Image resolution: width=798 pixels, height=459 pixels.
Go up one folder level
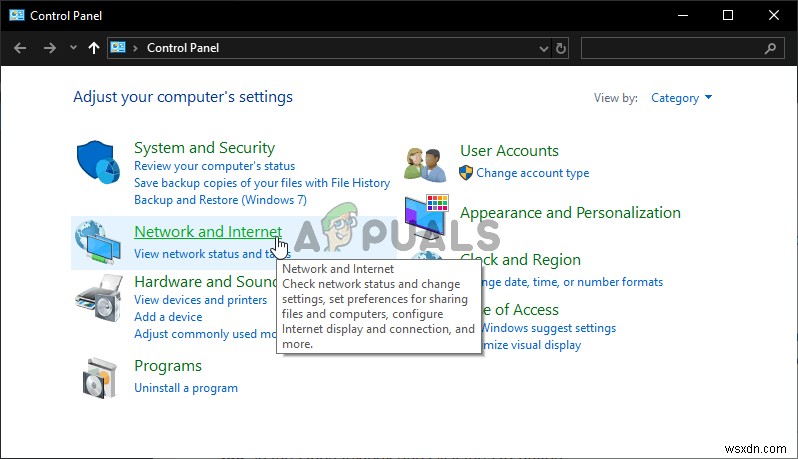(x=94, y=47)
